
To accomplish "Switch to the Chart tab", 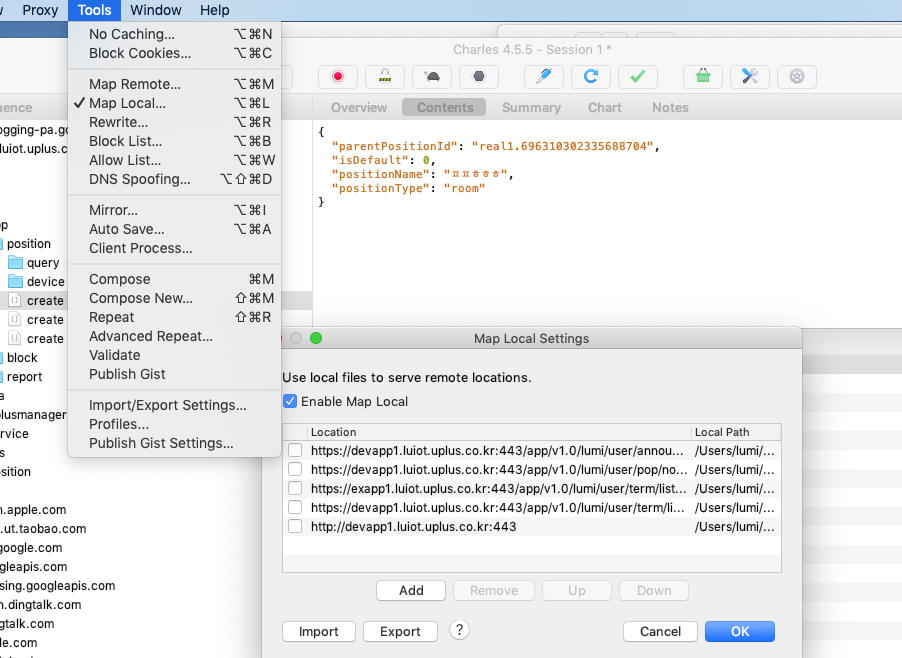I will (605, 108).
